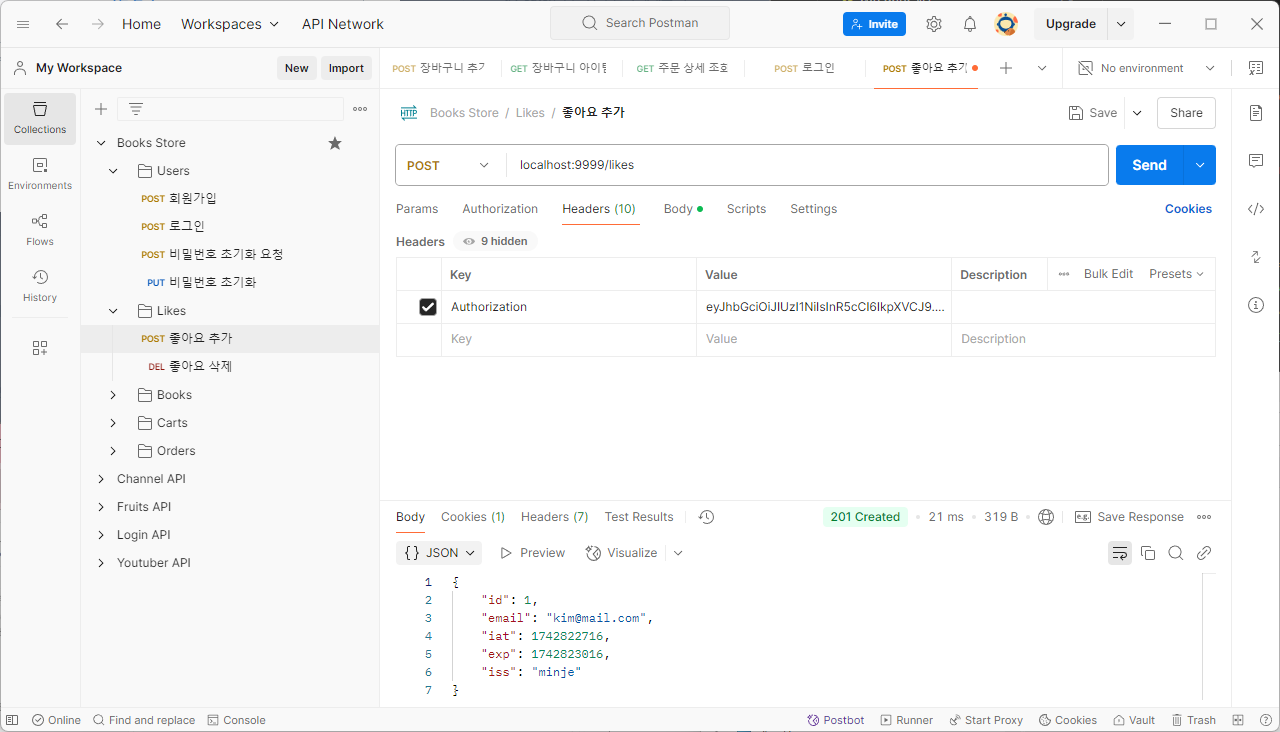Viewport: 1280px width, 732px height.
Task: Open the Flows sidebar panel
Action: click(40, 231)
